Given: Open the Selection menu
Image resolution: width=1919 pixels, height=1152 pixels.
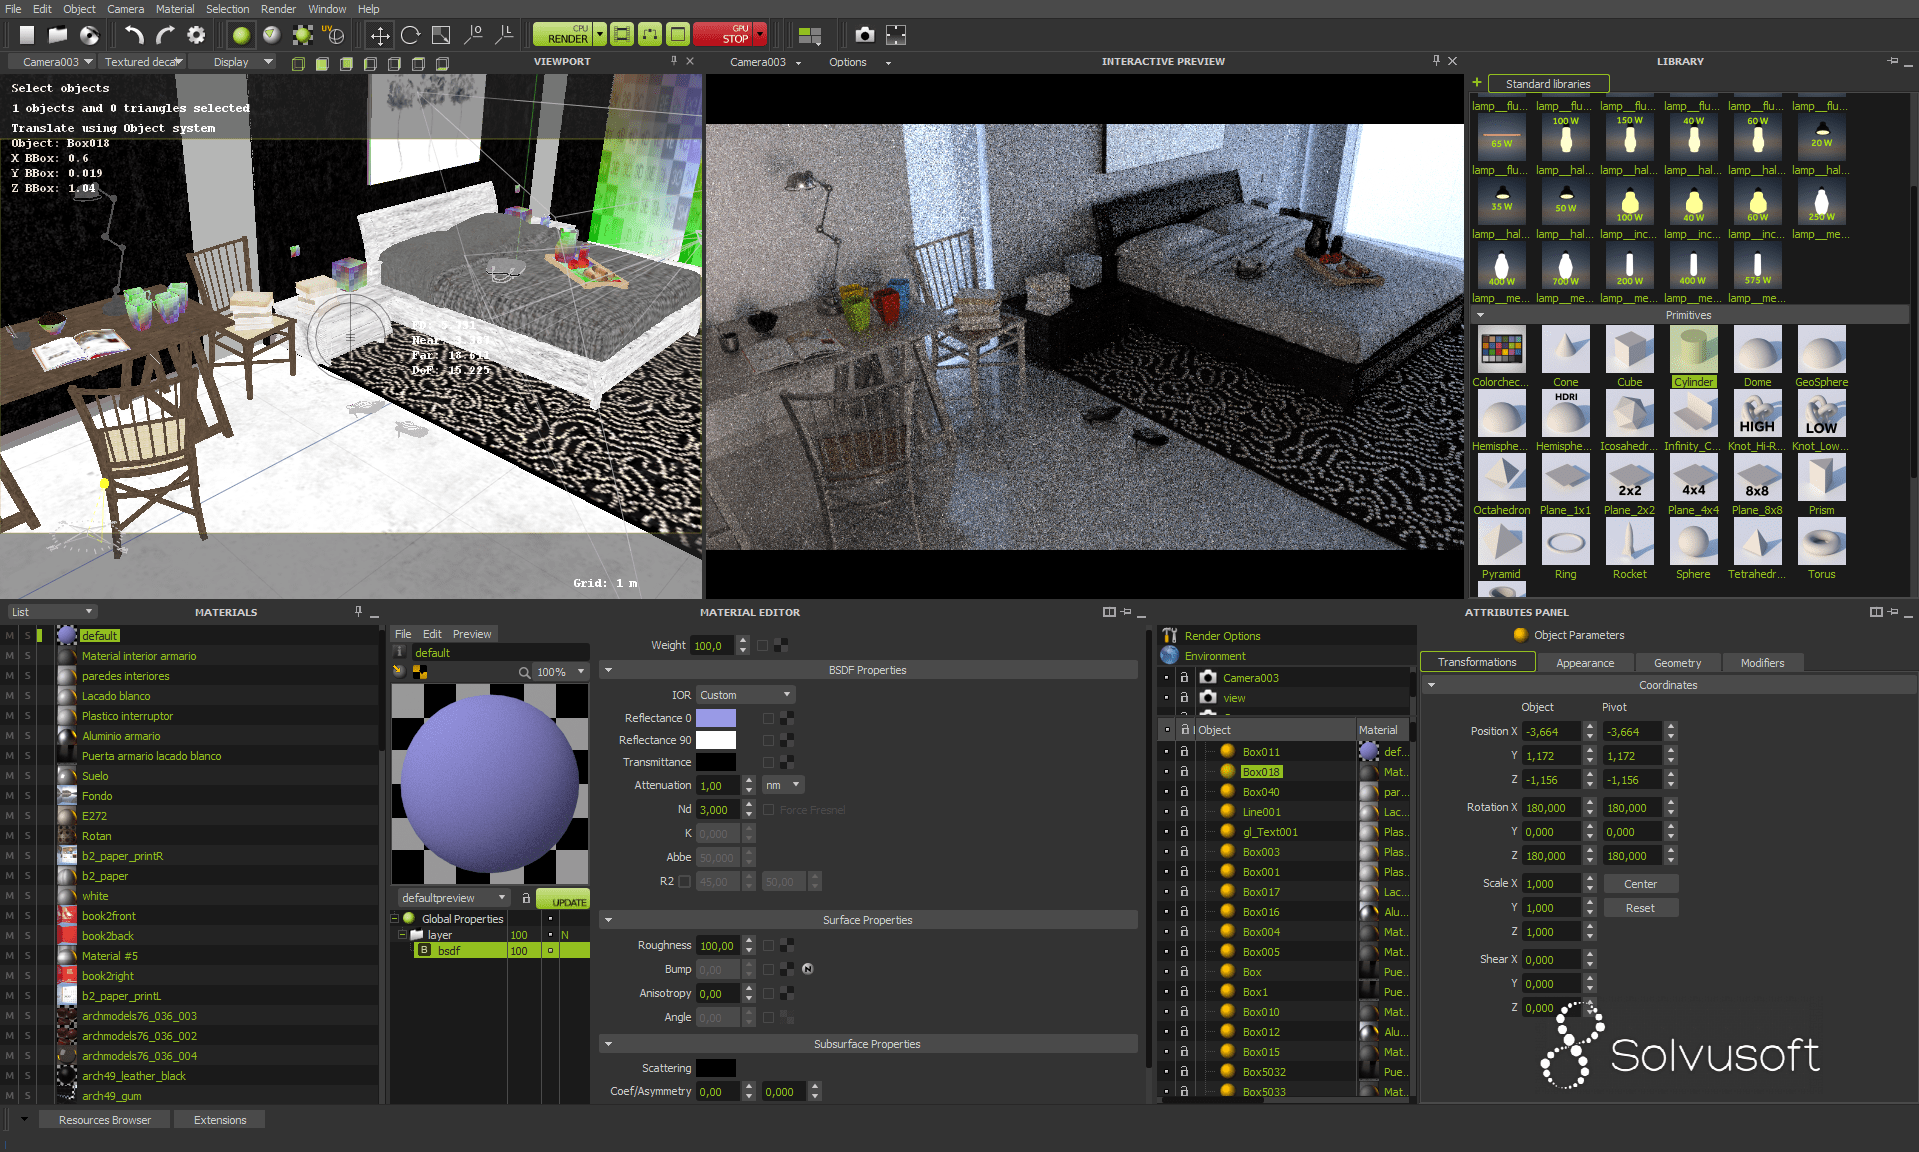Looking at the screenshot, I should point(227,9).
